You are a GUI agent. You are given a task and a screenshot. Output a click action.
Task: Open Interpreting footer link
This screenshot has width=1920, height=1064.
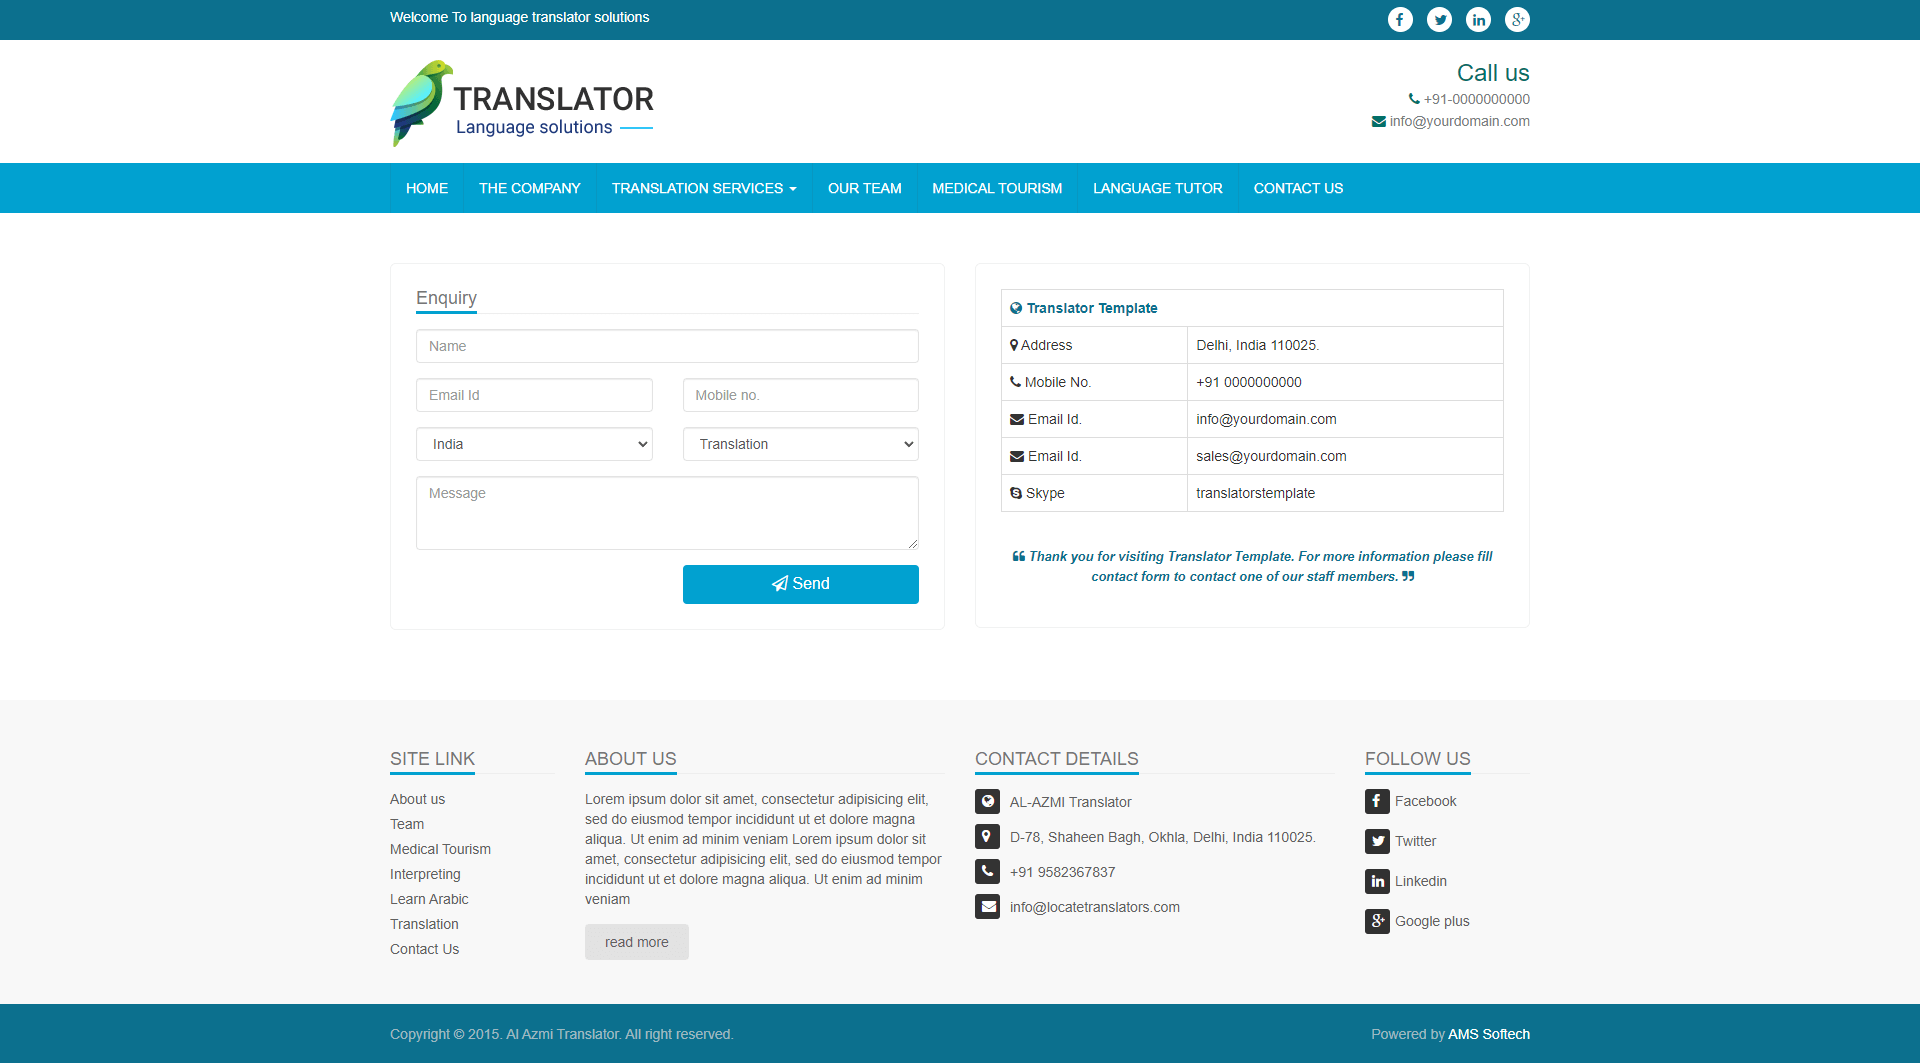[425, 874]
